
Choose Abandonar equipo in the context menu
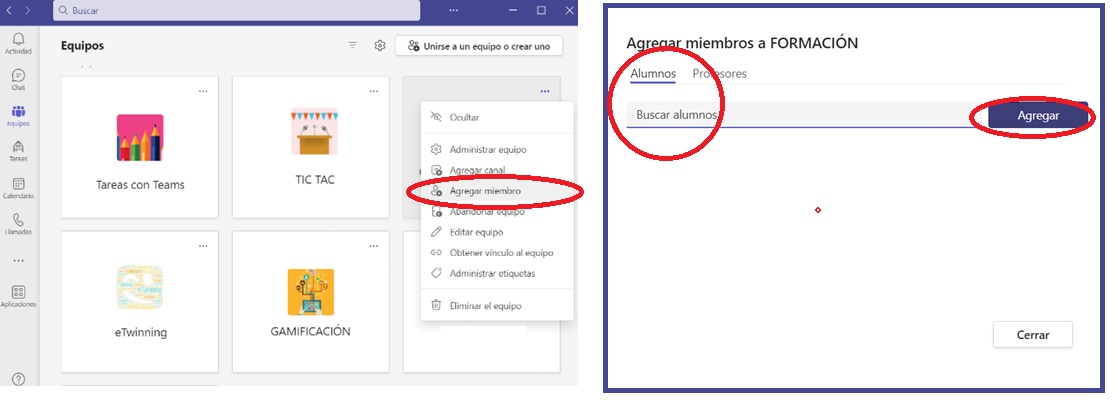tap(497, 212)
